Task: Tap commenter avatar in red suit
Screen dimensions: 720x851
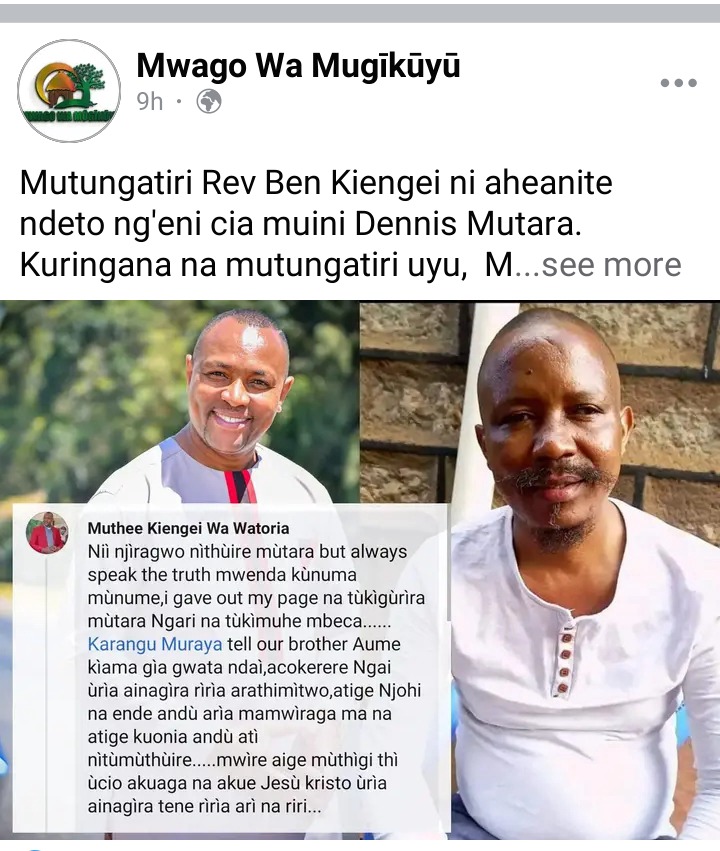Action: coord(48,533)
